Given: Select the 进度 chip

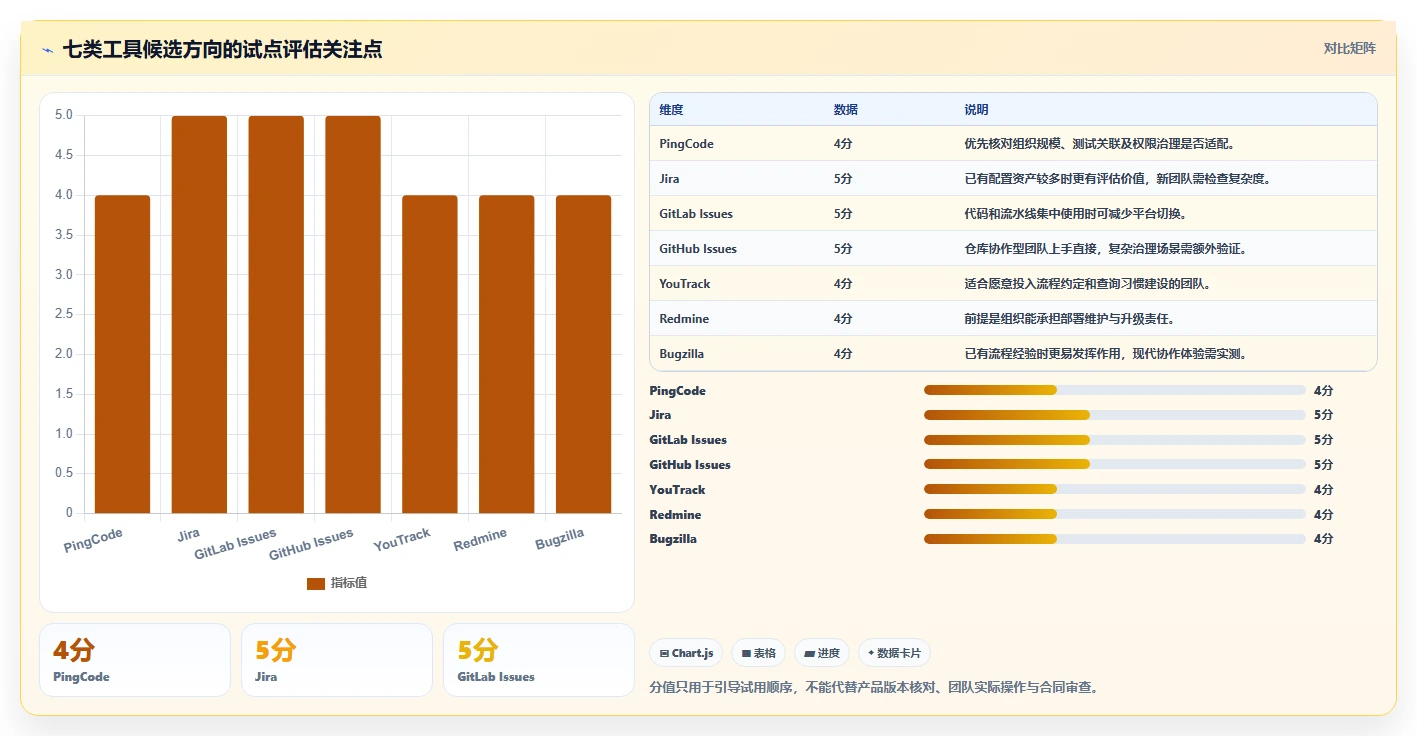Looking at the screenshot, I should [x=822, y=653].
